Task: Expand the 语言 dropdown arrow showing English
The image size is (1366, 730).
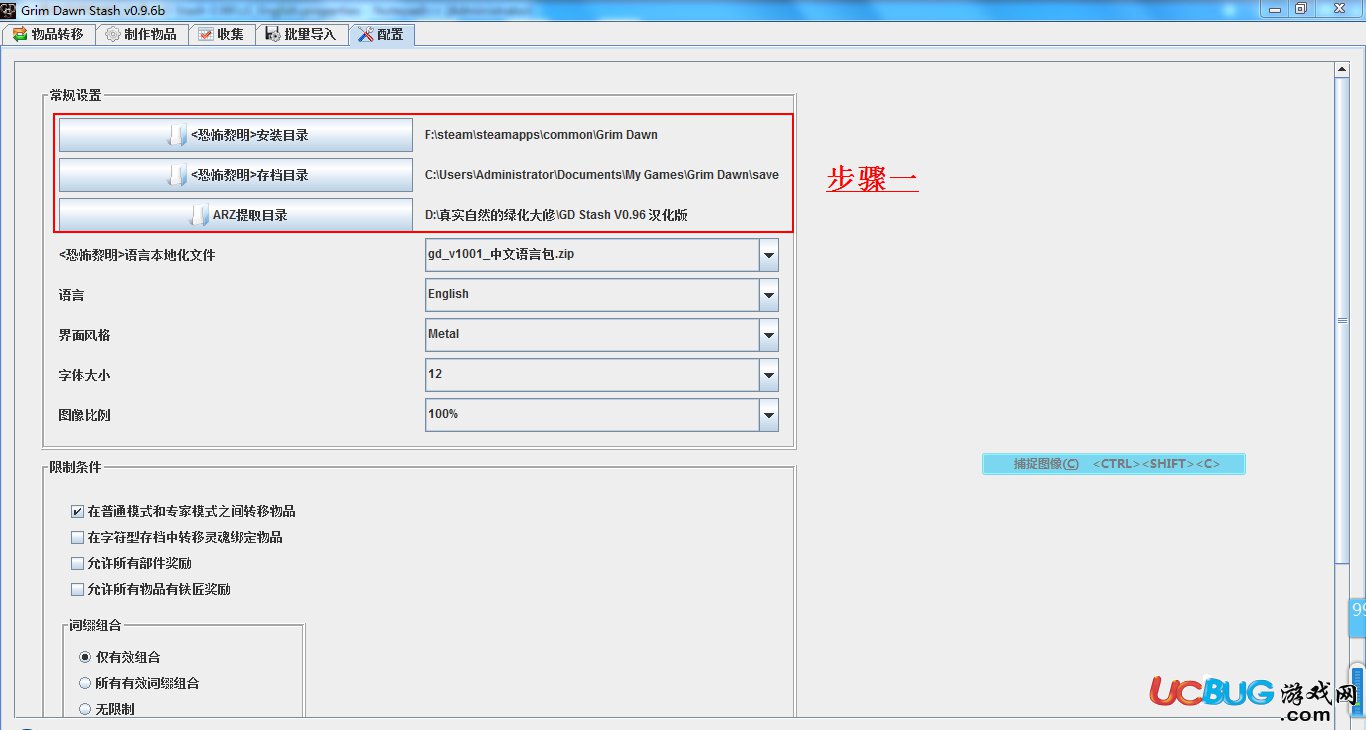Action: (x=768, y=295)
